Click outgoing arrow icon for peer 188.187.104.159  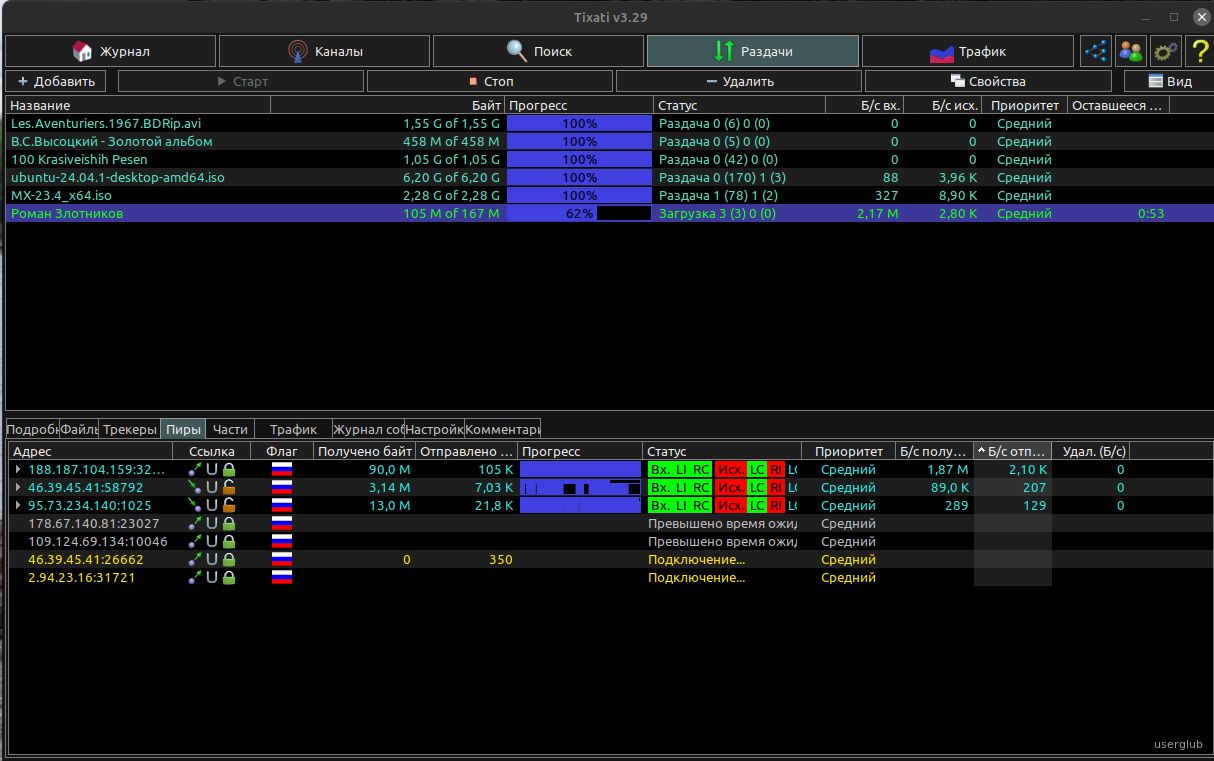[x=195, y=470]
